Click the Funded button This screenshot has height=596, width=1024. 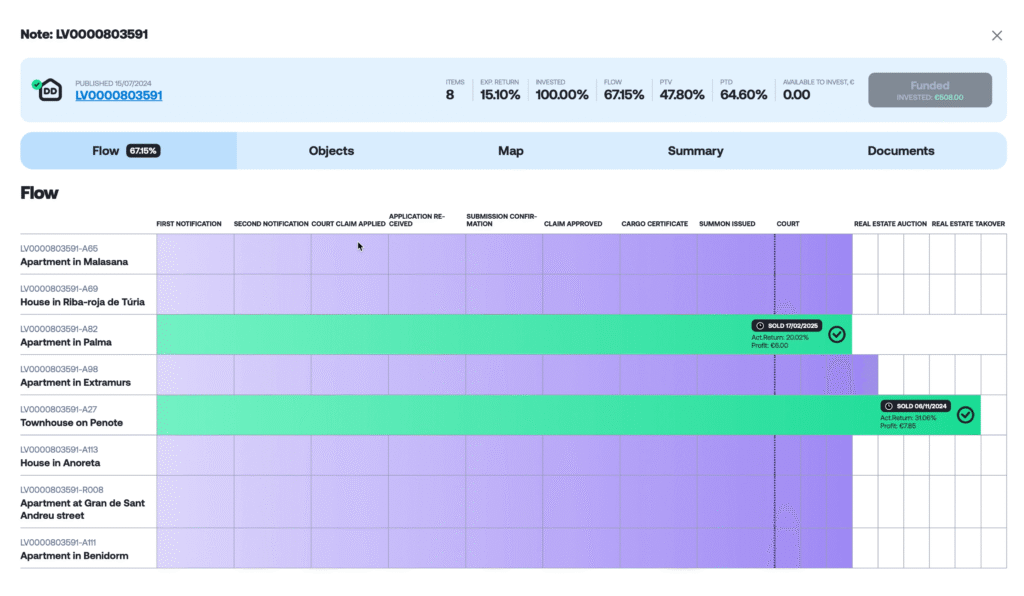pyautogui.click(x=930, y=90)
